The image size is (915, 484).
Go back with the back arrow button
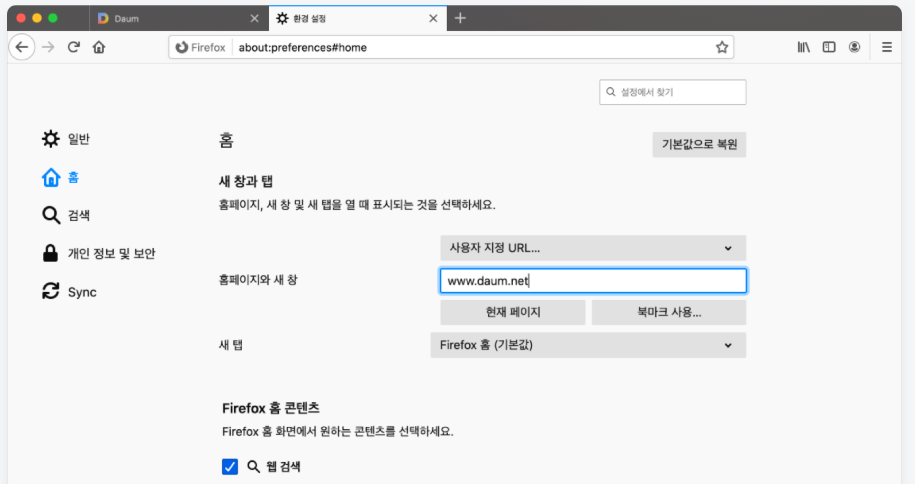coord(22,47)
